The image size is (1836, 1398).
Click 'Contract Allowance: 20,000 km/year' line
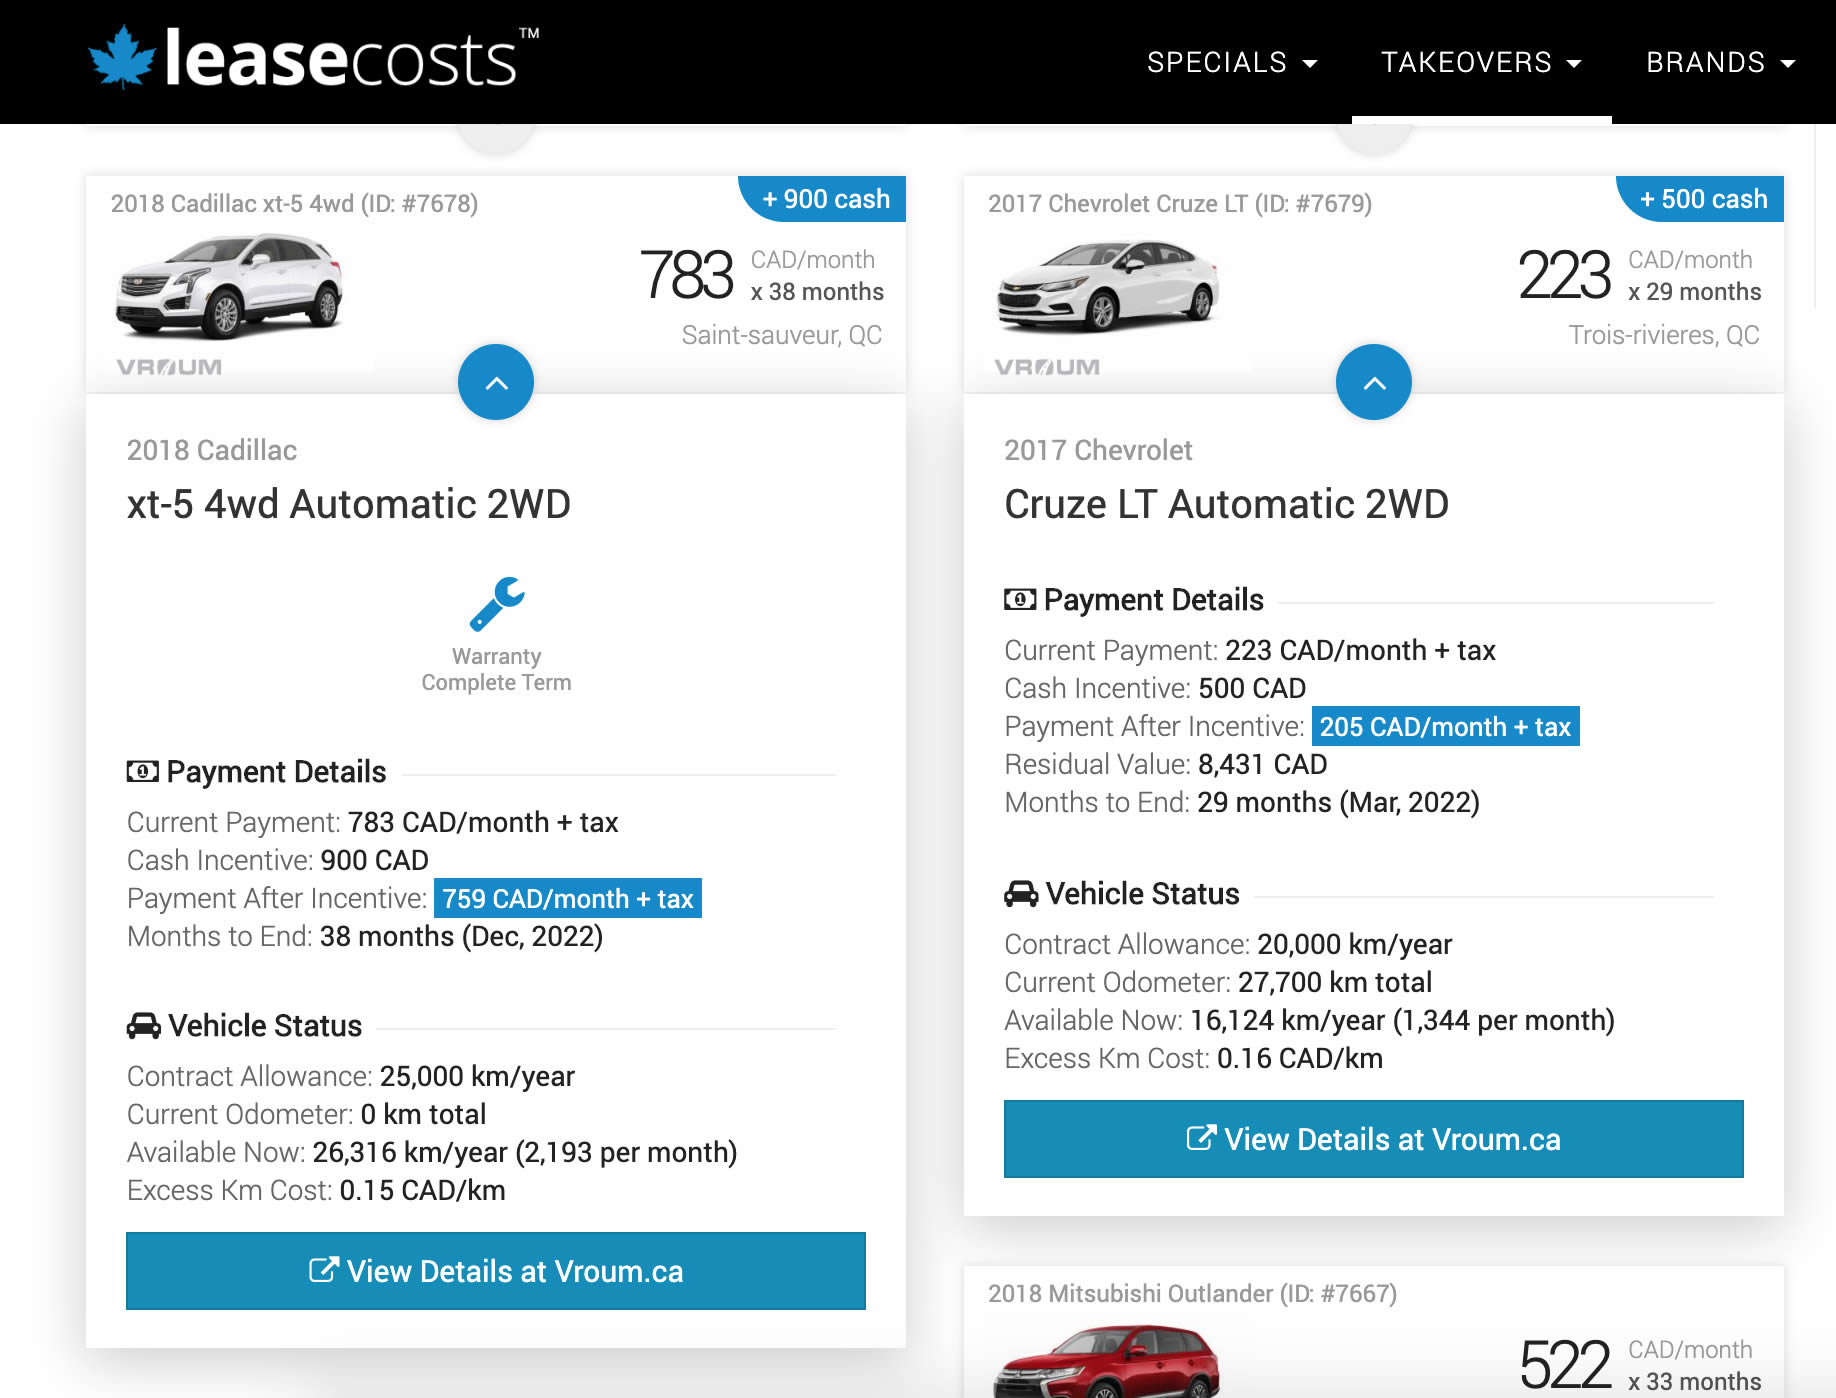pyautogui.click(x=1228, y=944)
